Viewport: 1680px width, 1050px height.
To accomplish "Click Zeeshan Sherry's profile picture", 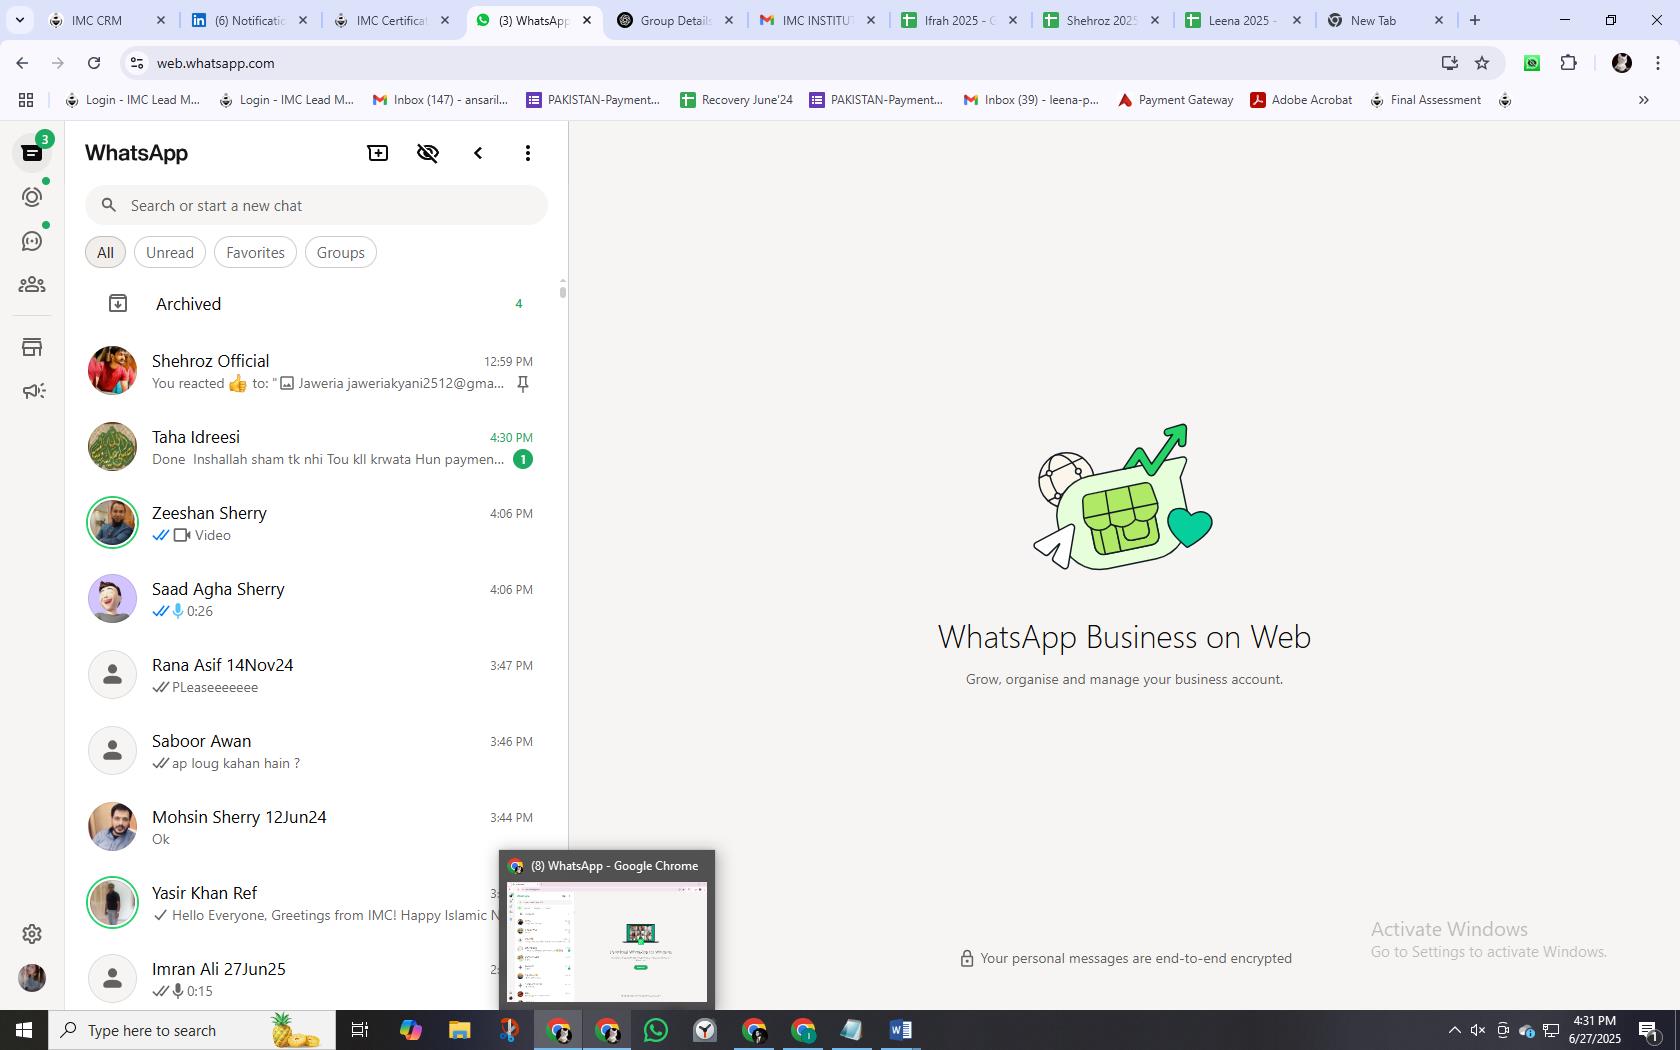I will (112, 523).
